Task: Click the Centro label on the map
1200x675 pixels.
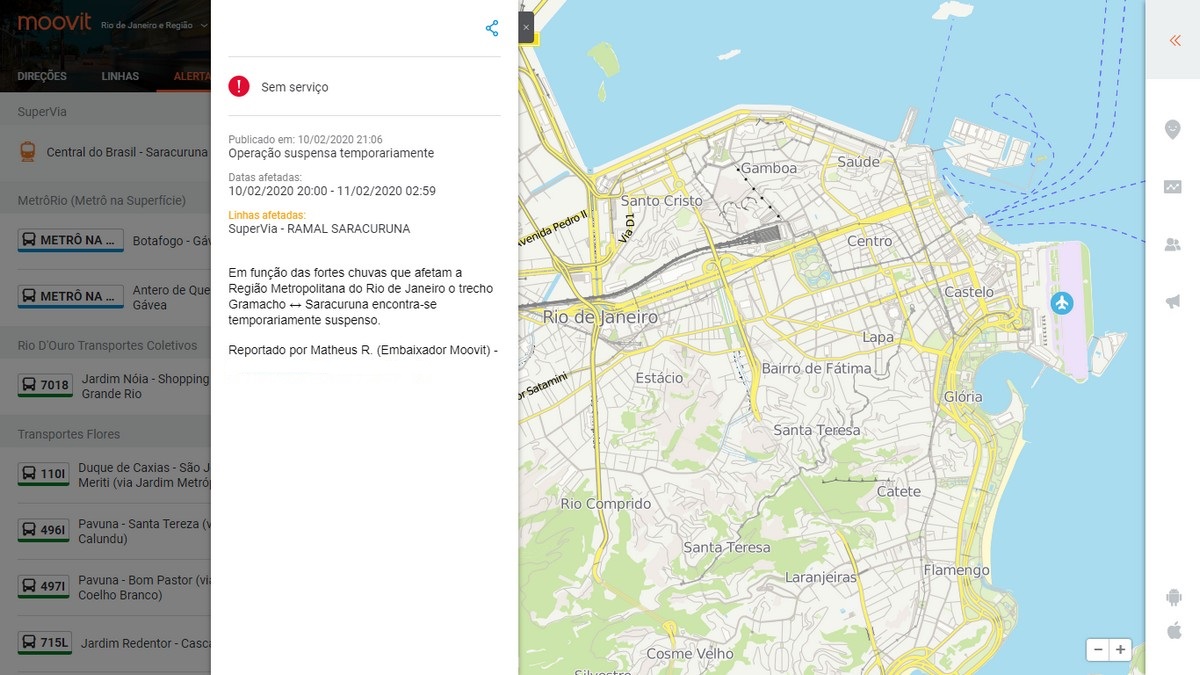Action: click(x=869, y=241)
